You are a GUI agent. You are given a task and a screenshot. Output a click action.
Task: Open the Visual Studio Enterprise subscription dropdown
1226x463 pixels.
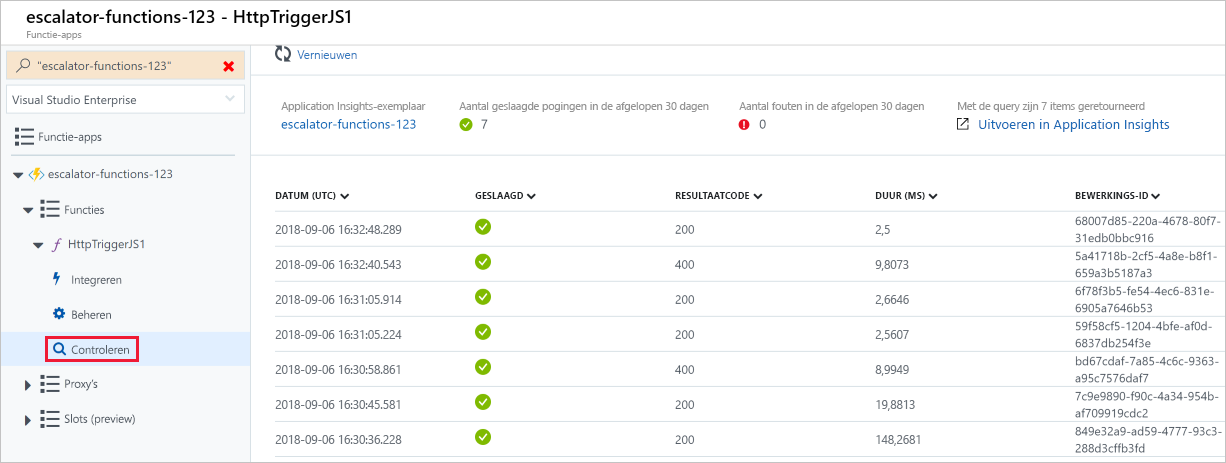pos(125,99)
